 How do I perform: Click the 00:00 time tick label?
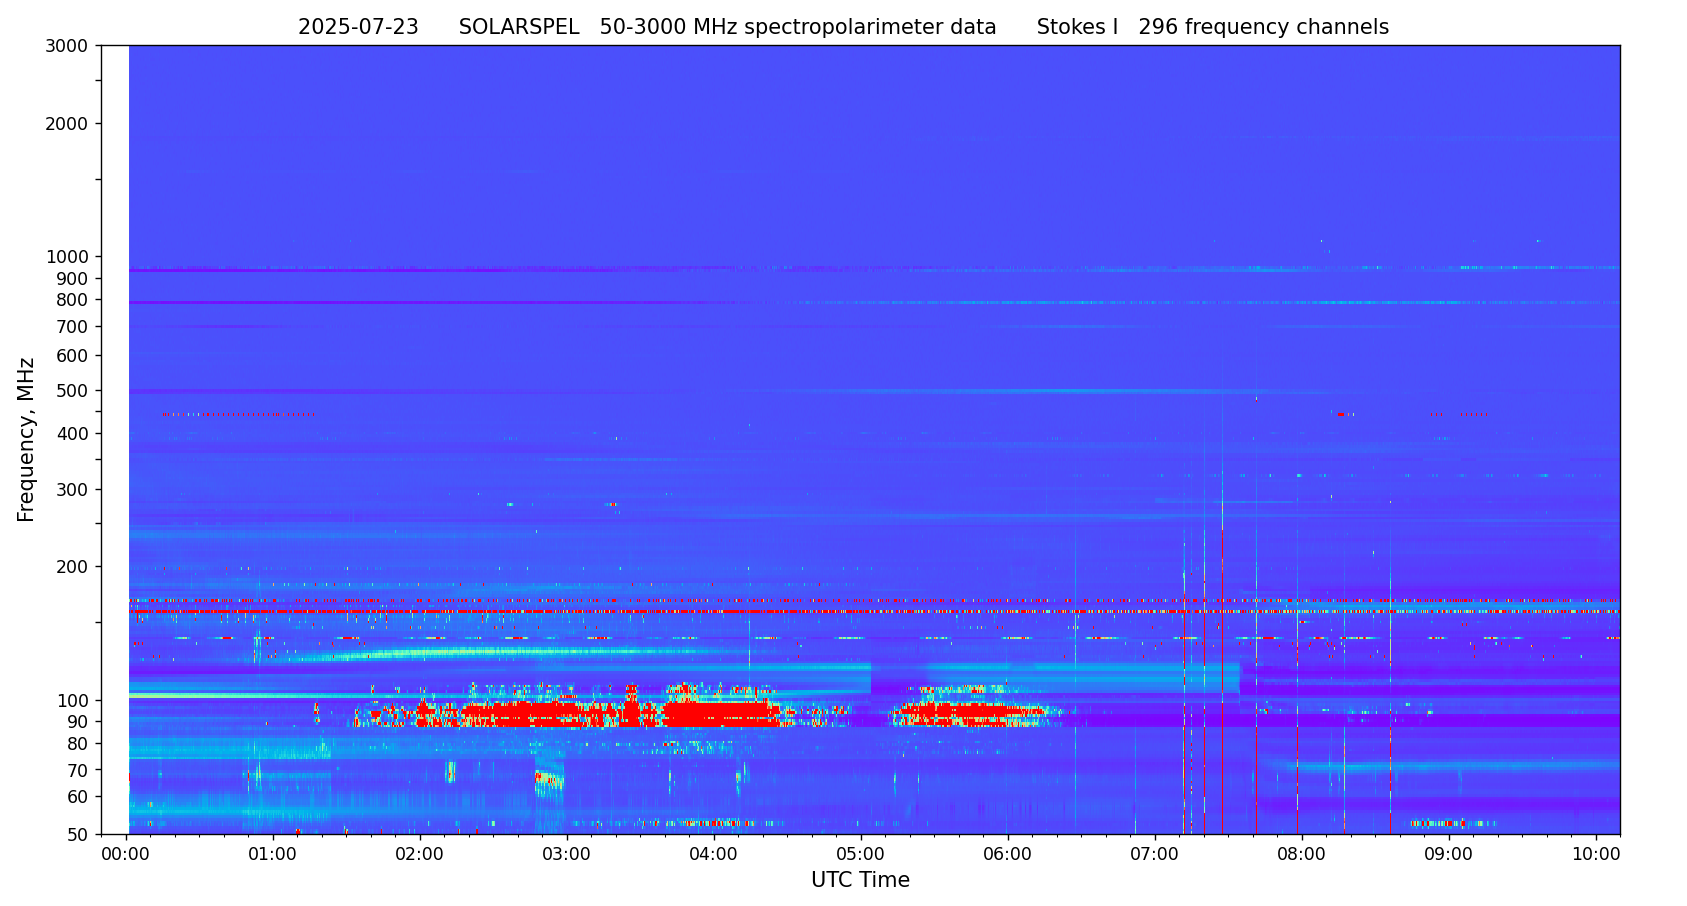126,855
